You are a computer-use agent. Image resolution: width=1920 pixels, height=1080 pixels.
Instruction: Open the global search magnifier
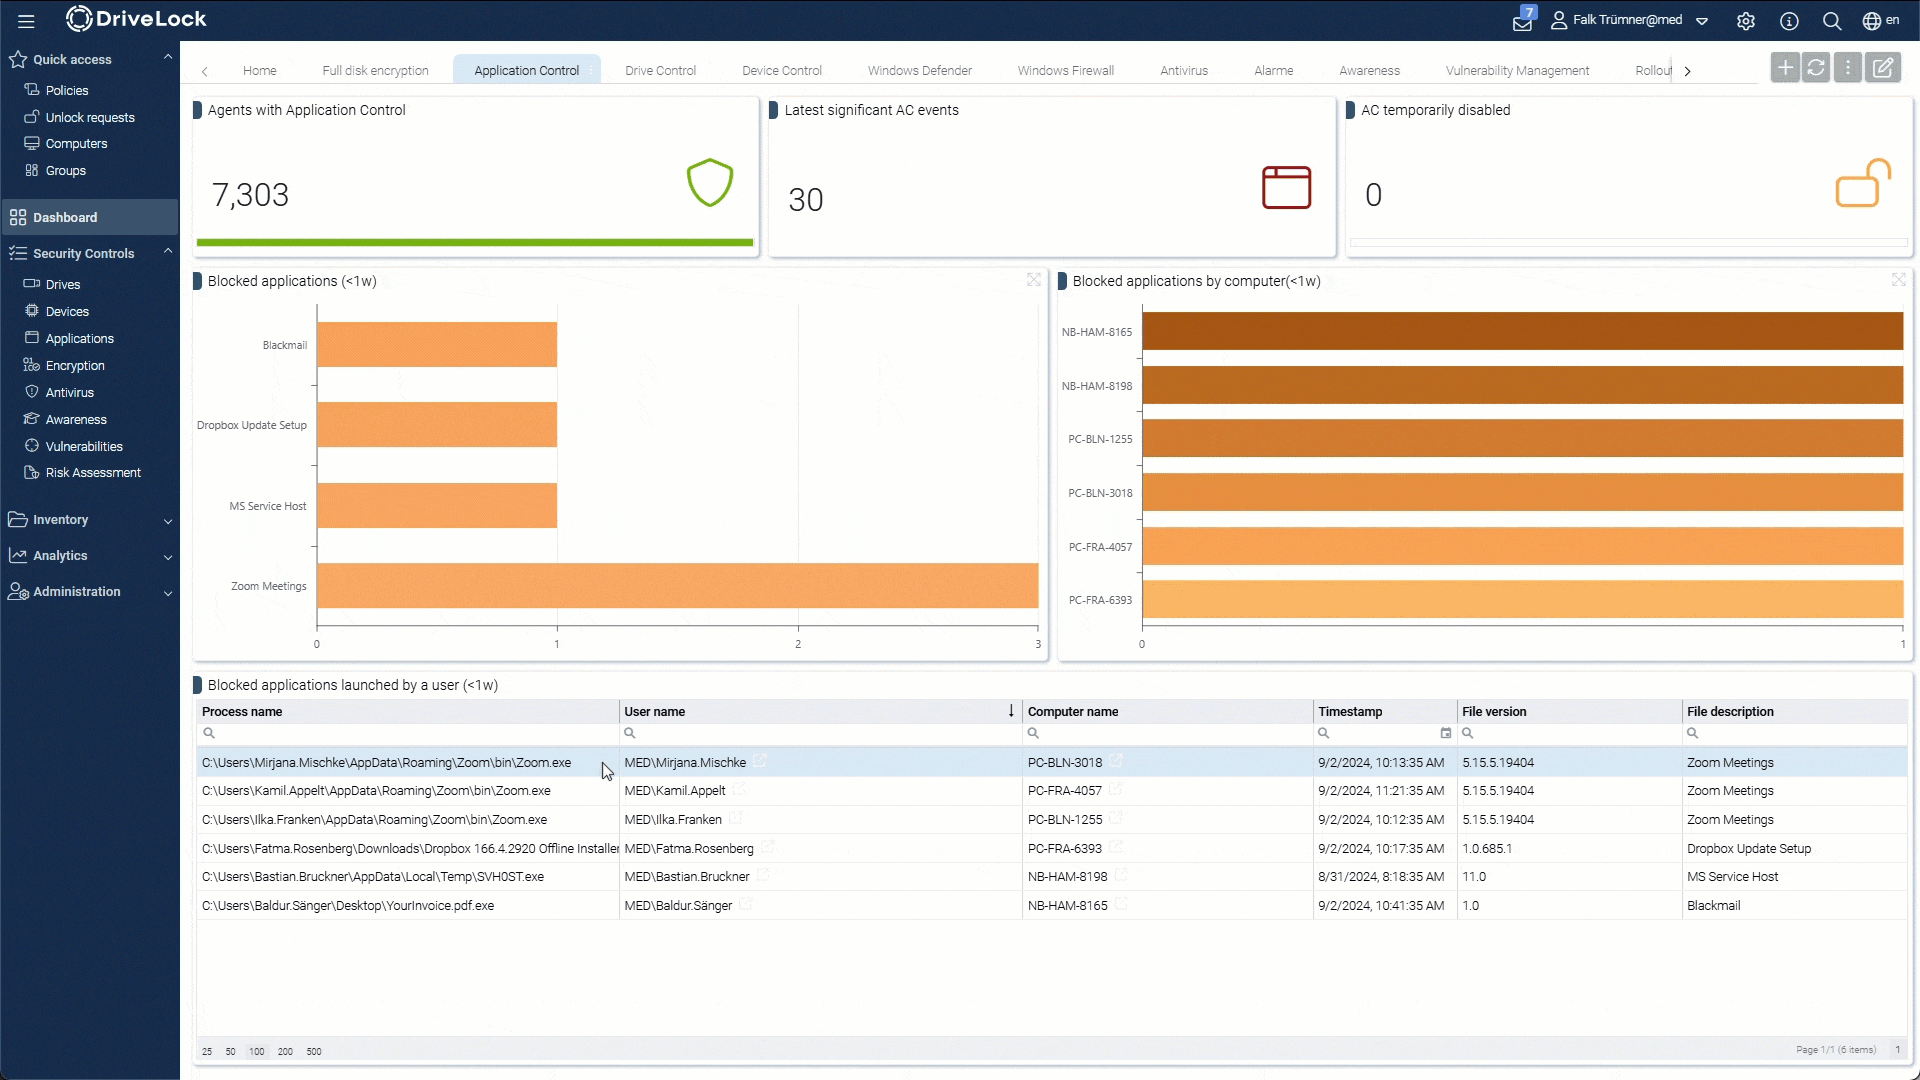(x=1832, y=20)
